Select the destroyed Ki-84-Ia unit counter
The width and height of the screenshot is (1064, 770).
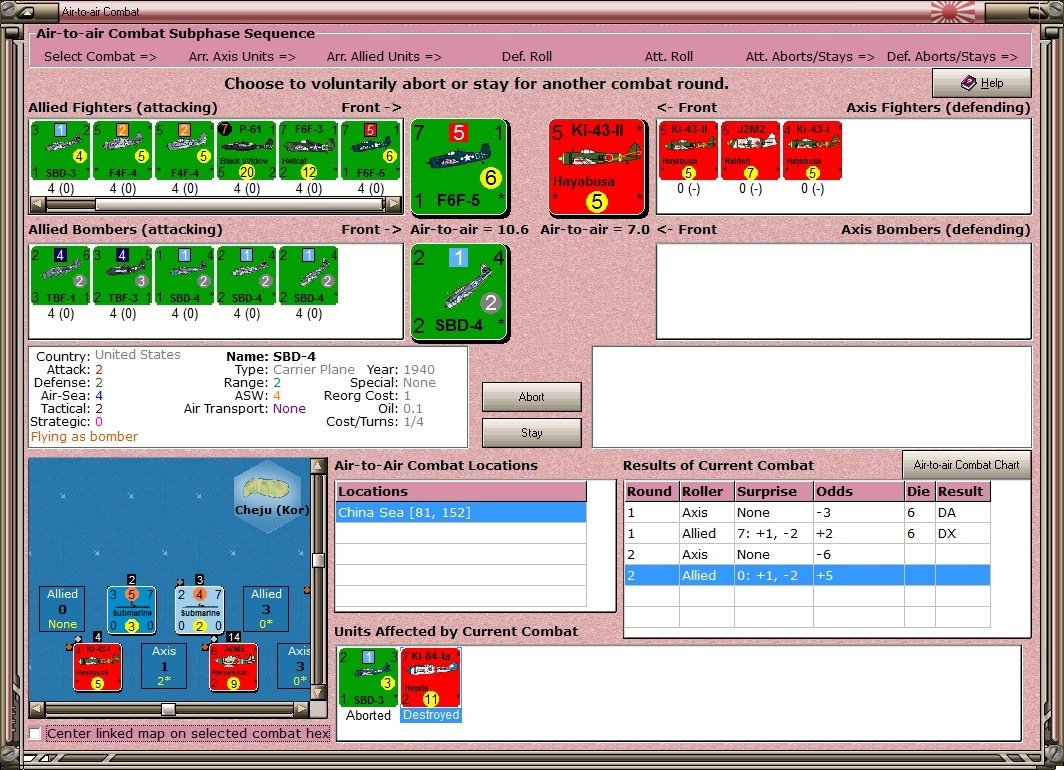(x=431, y=678)
